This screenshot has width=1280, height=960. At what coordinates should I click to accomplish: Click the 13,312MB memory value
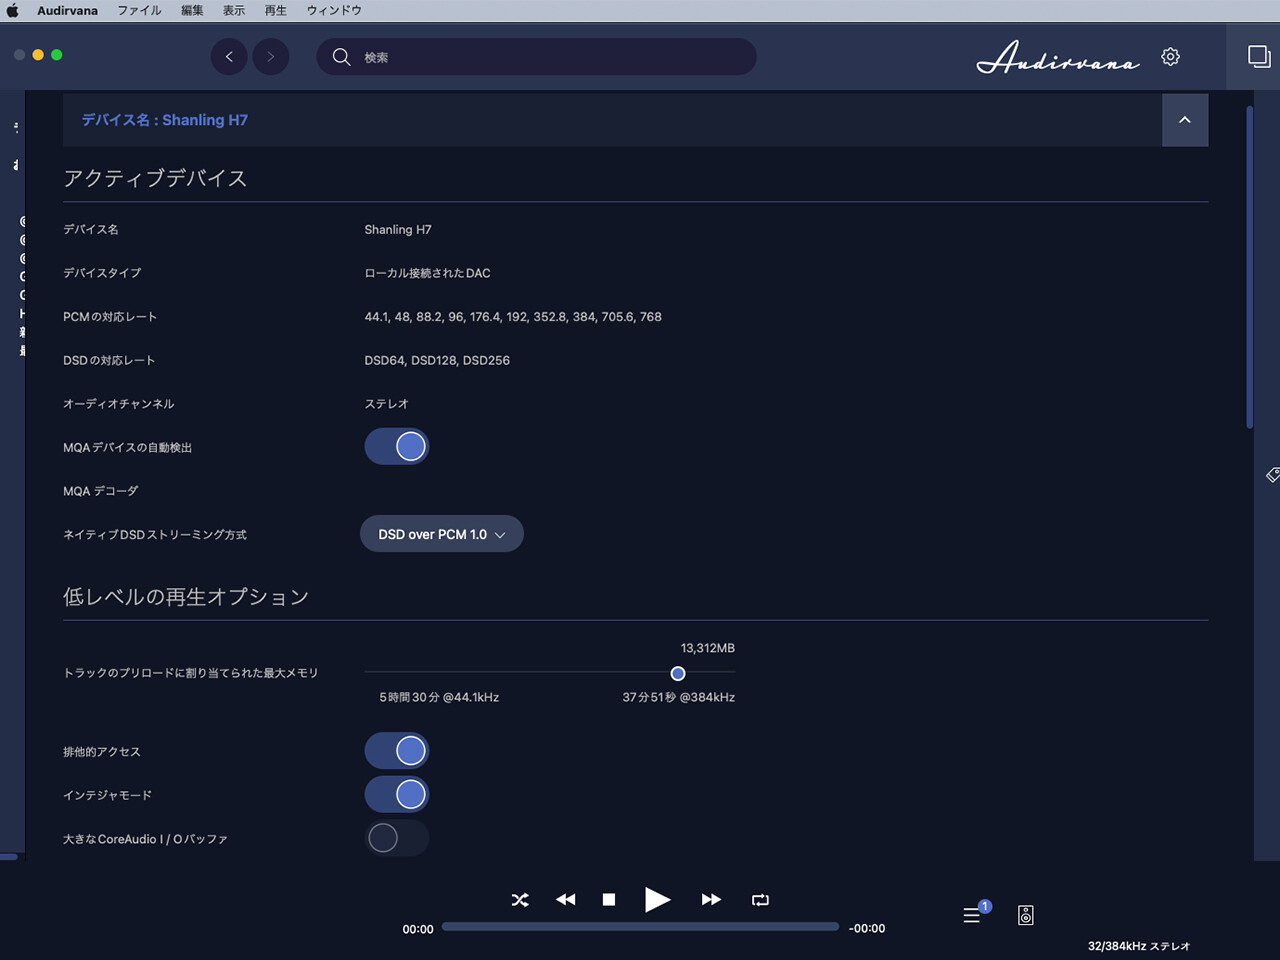pos(708,648)
